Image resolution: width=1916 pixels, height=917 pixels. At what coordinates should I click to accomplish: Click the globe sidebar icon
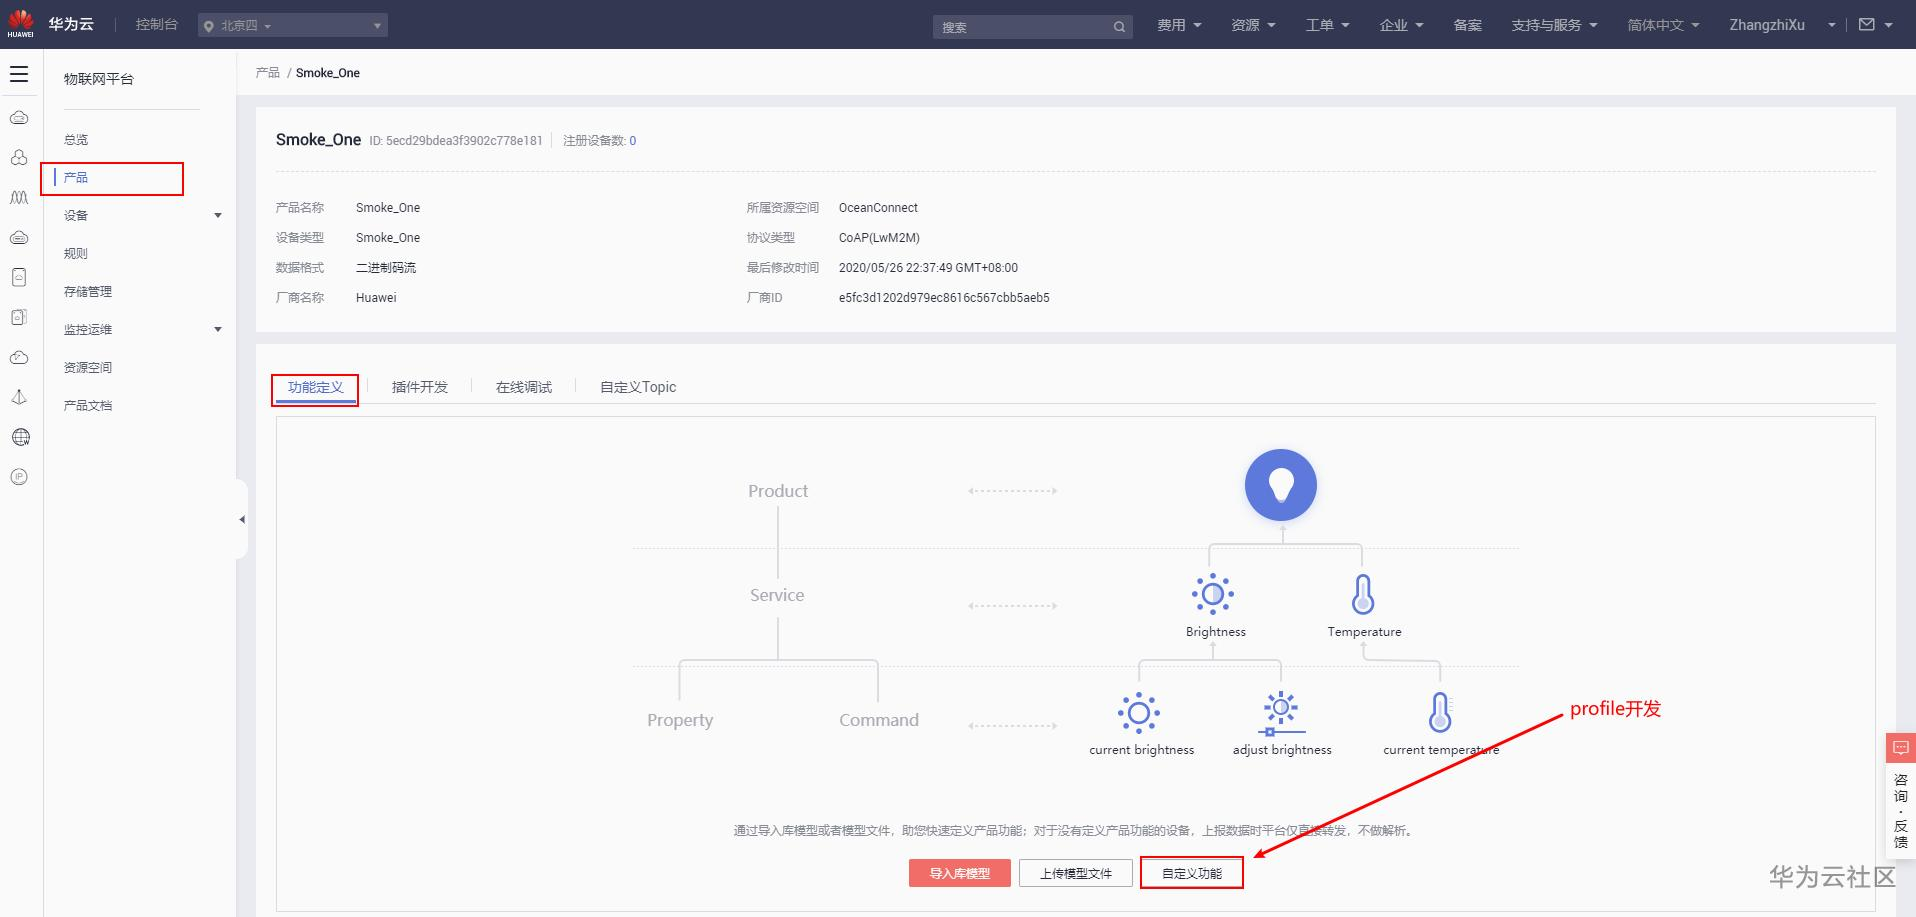point(20,437)
